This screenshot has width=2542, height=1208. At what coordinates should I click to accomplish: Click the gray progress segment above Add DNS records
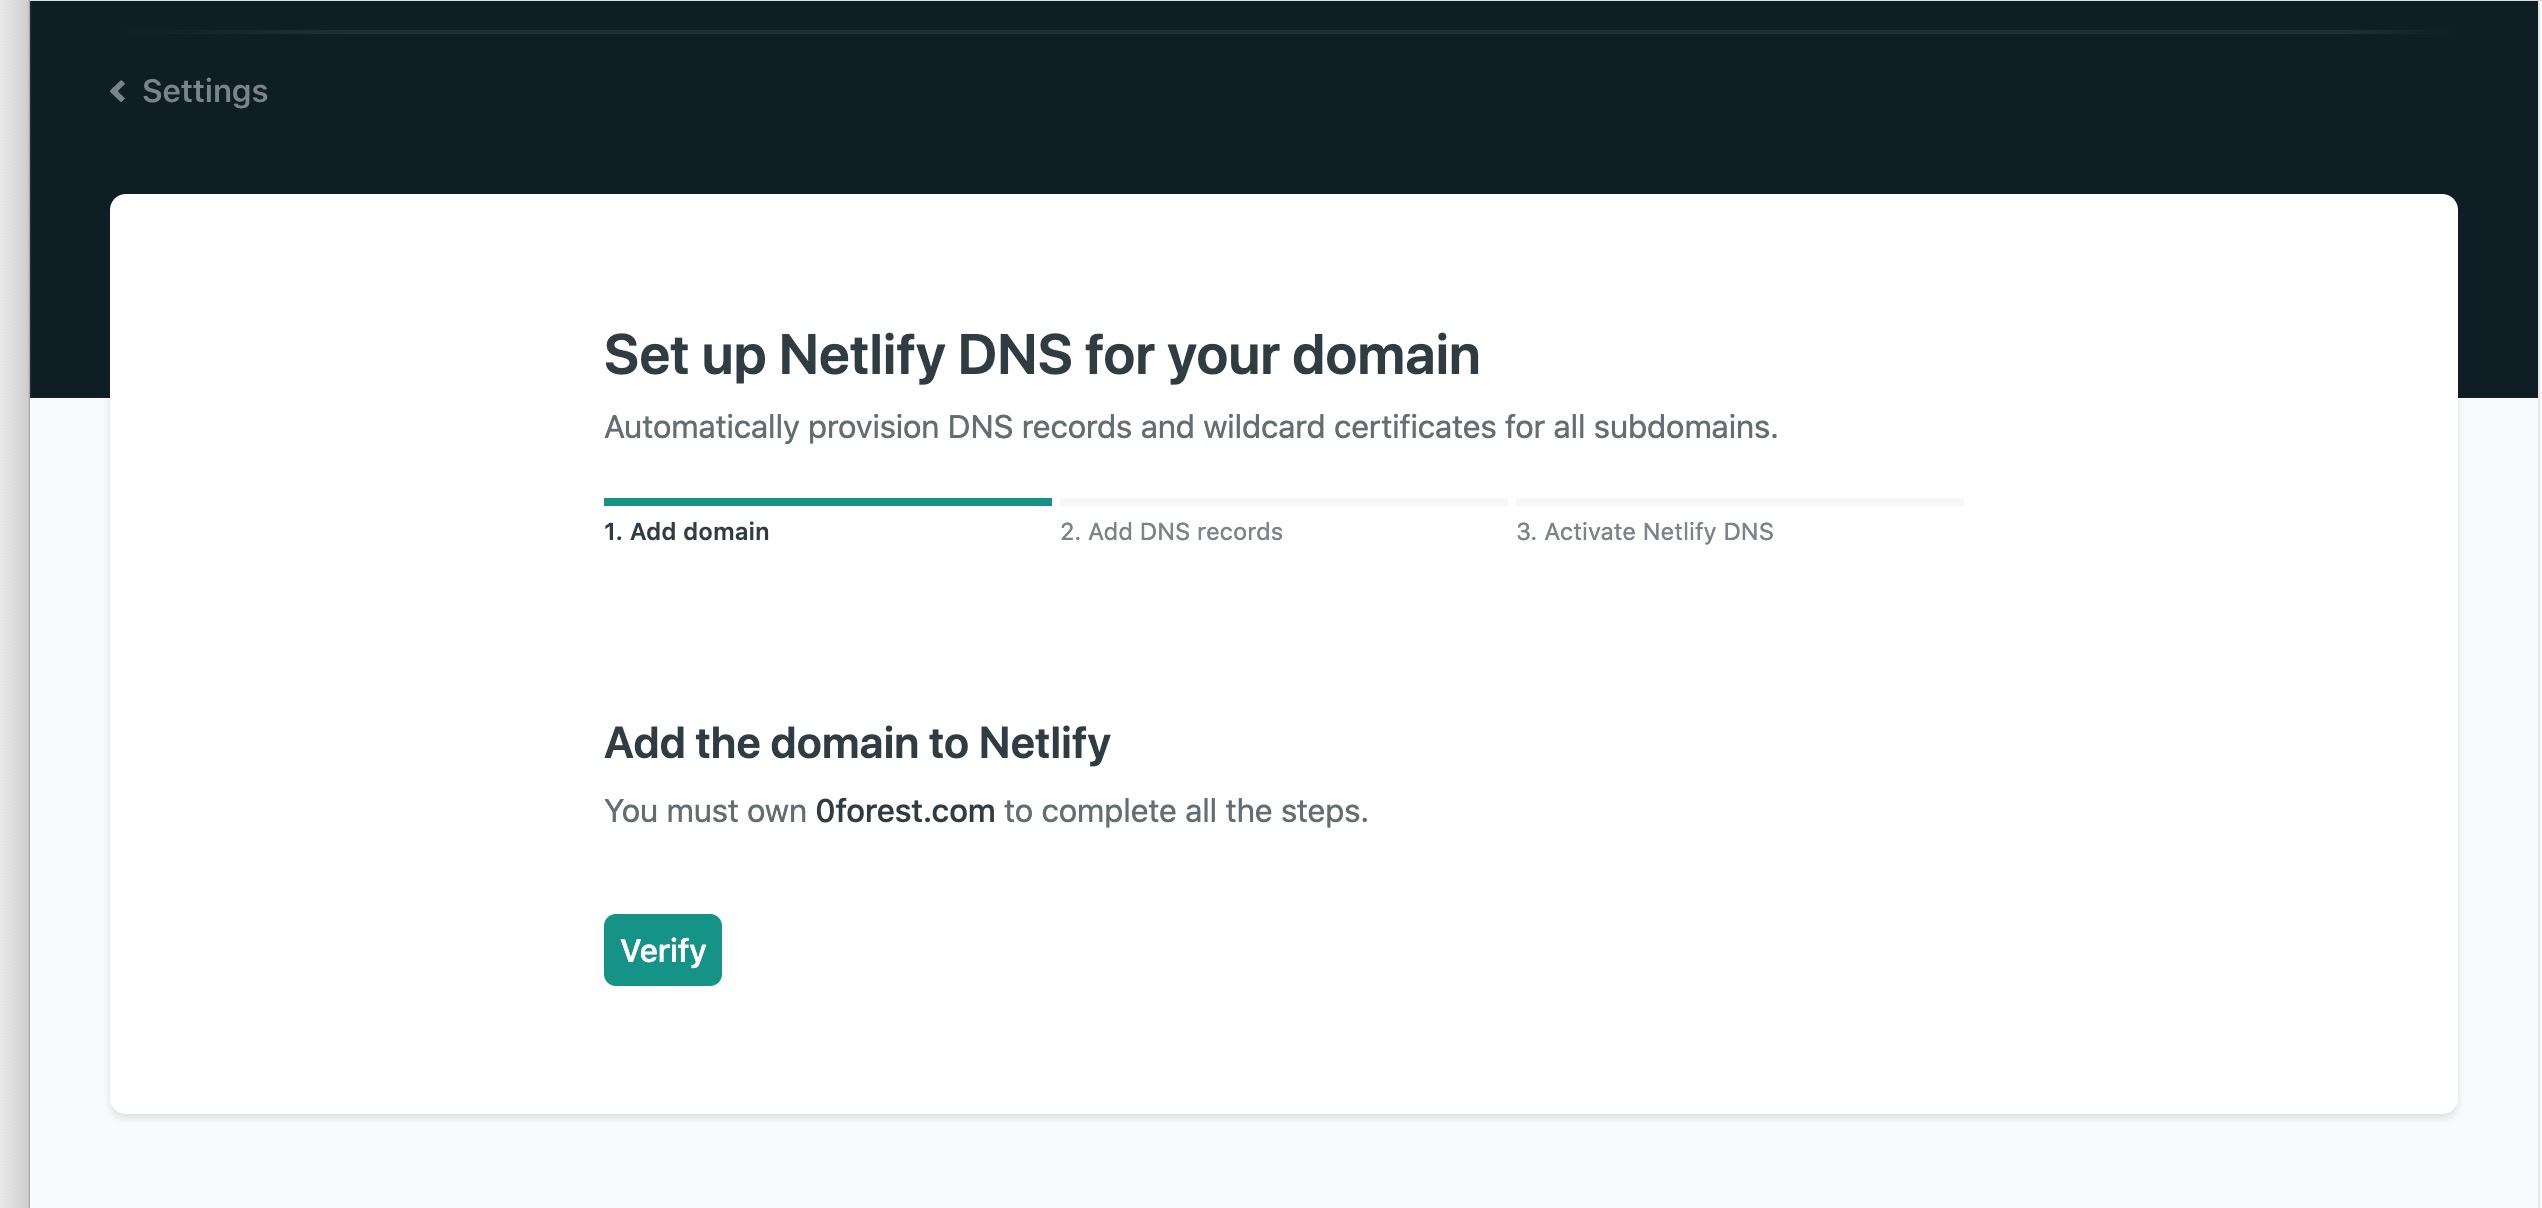tap(1284, 501)
